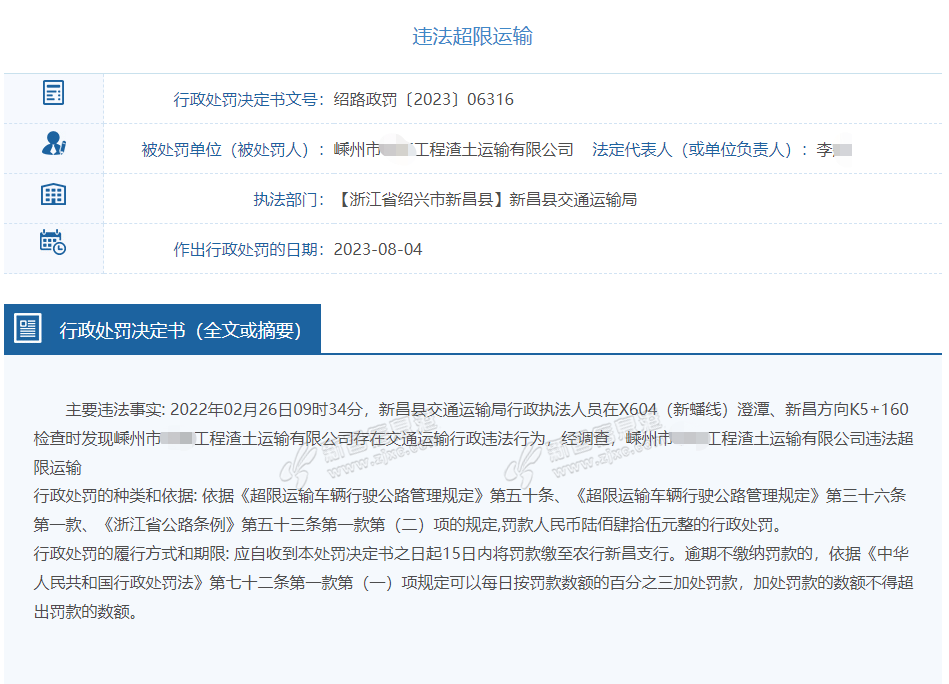Click the department name 新昌县交通运输局
949x684 pixels.
(573, 199)
